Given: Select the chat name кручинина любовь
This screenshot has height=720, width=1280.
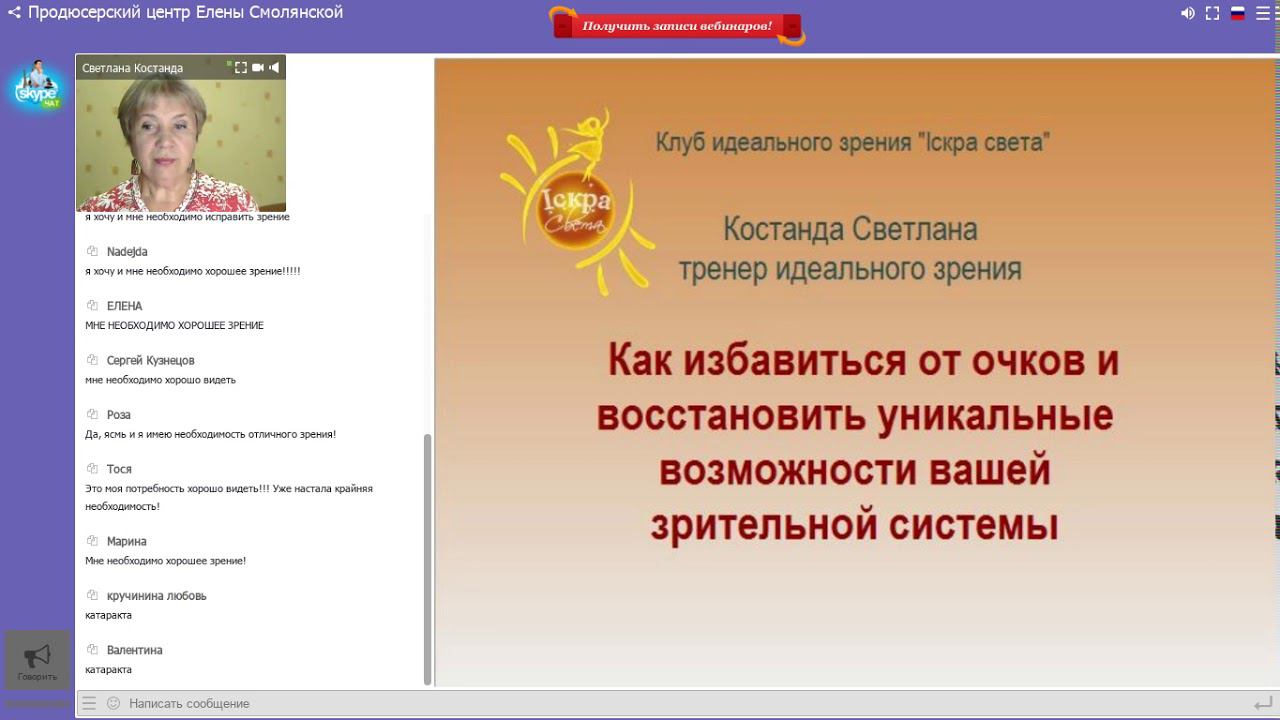Looking at the screenshot, I should (157, 596).
